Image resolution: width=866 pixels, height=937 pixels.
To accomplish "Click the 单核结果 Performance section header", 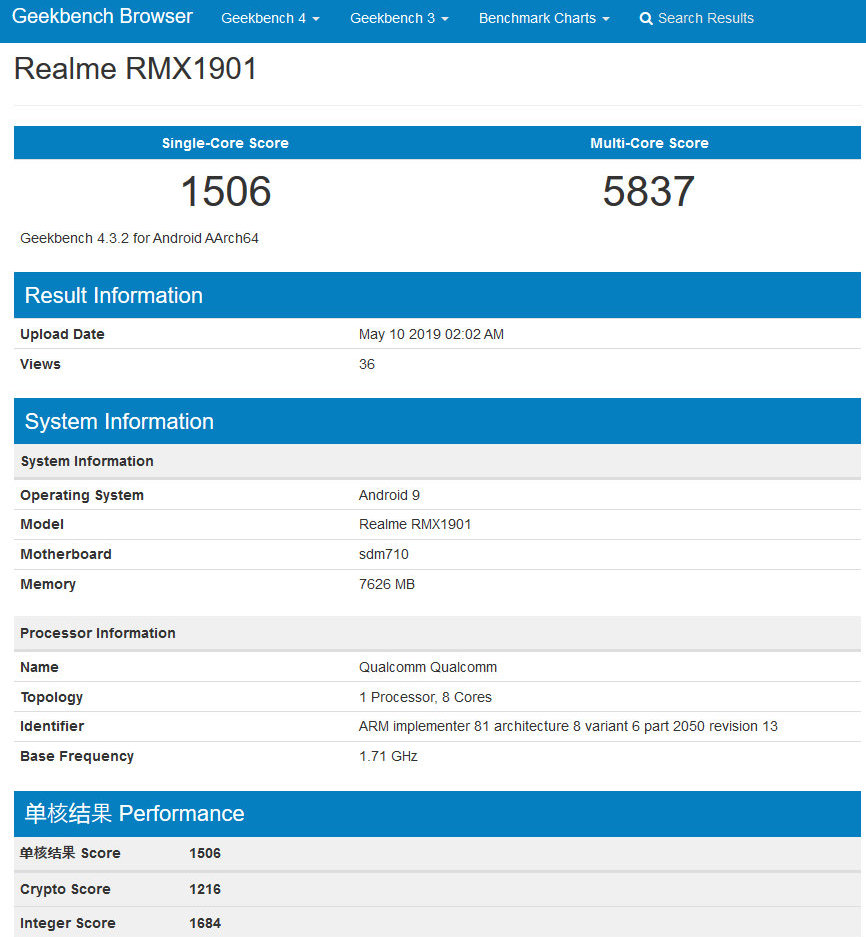I will coord(437,814).
